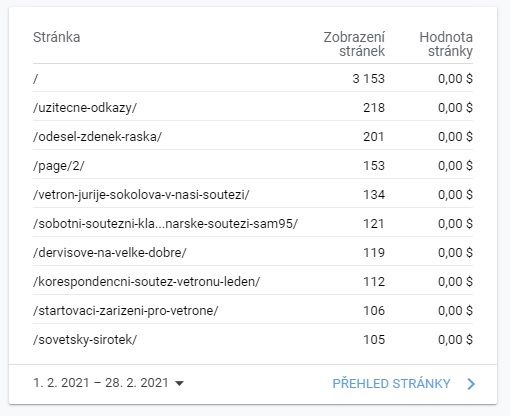
Task: Open /startovaci-zarizeni-pro-vetrone/ page
Action: 253,310
